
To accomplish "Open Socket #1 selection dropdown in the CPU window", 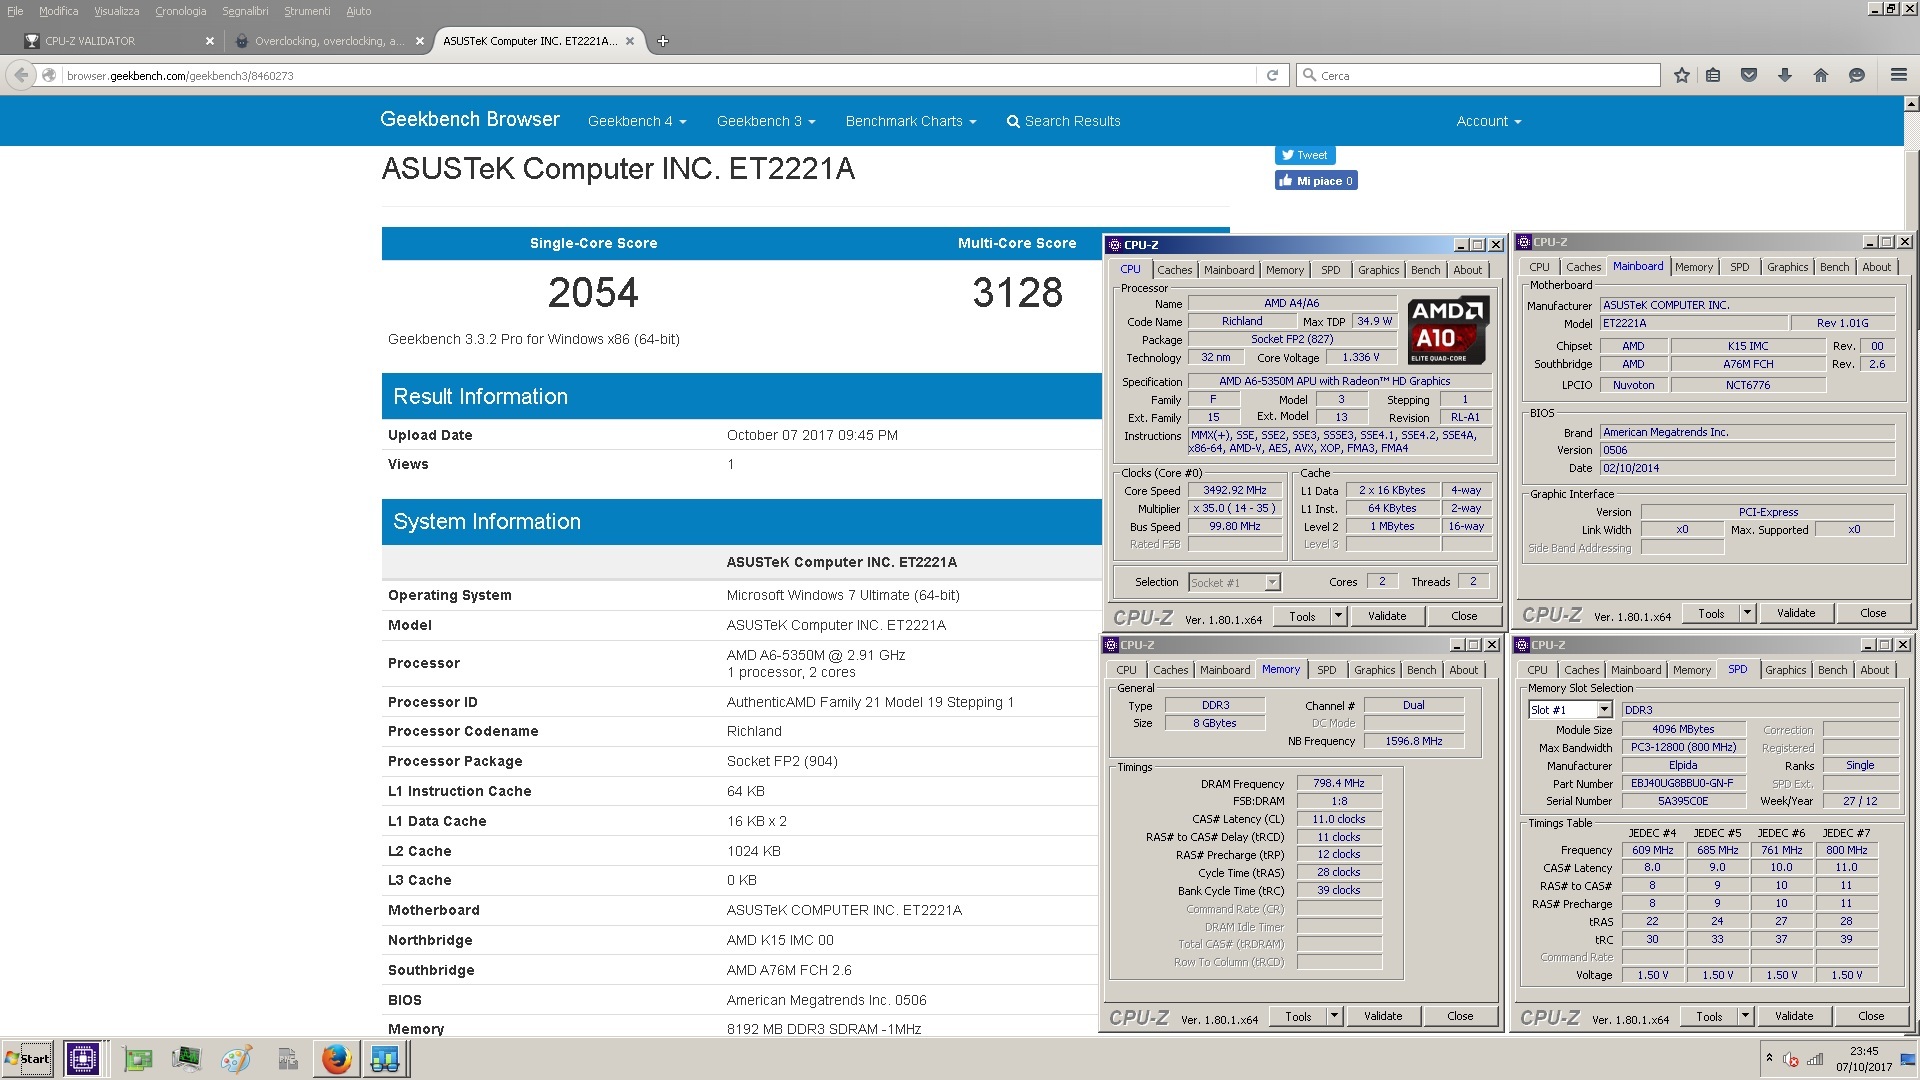I will coord(1272,582).
